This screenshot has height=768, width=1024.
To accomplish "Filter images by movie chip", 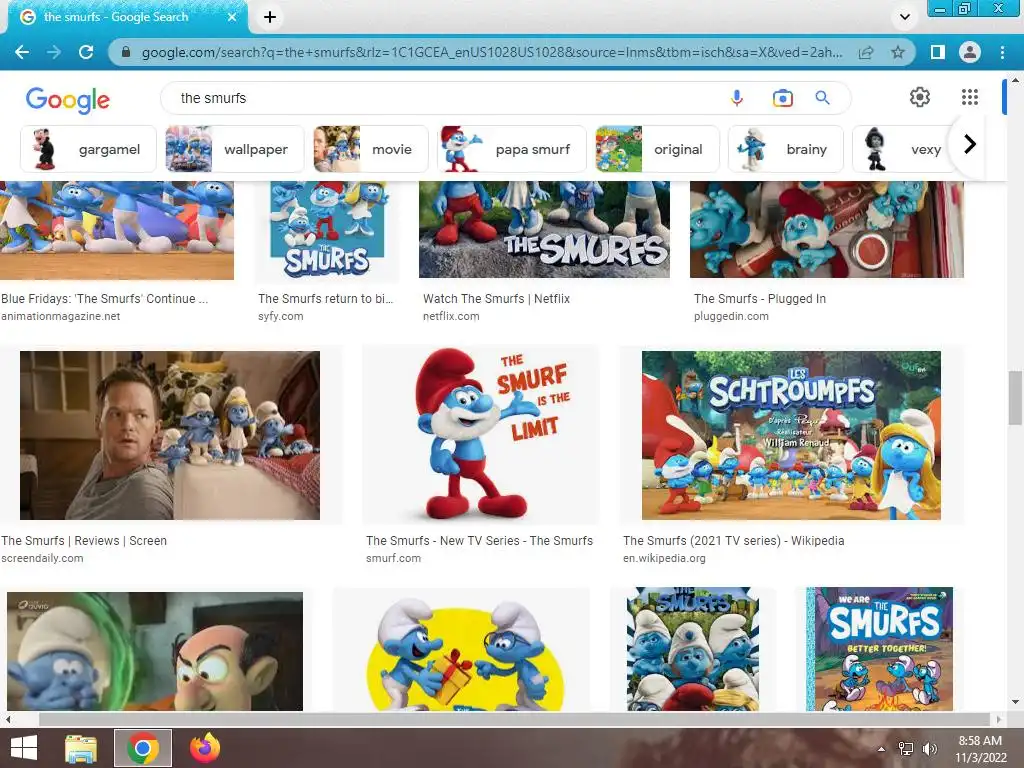I will pyautogui.click(x=370, y=149).
